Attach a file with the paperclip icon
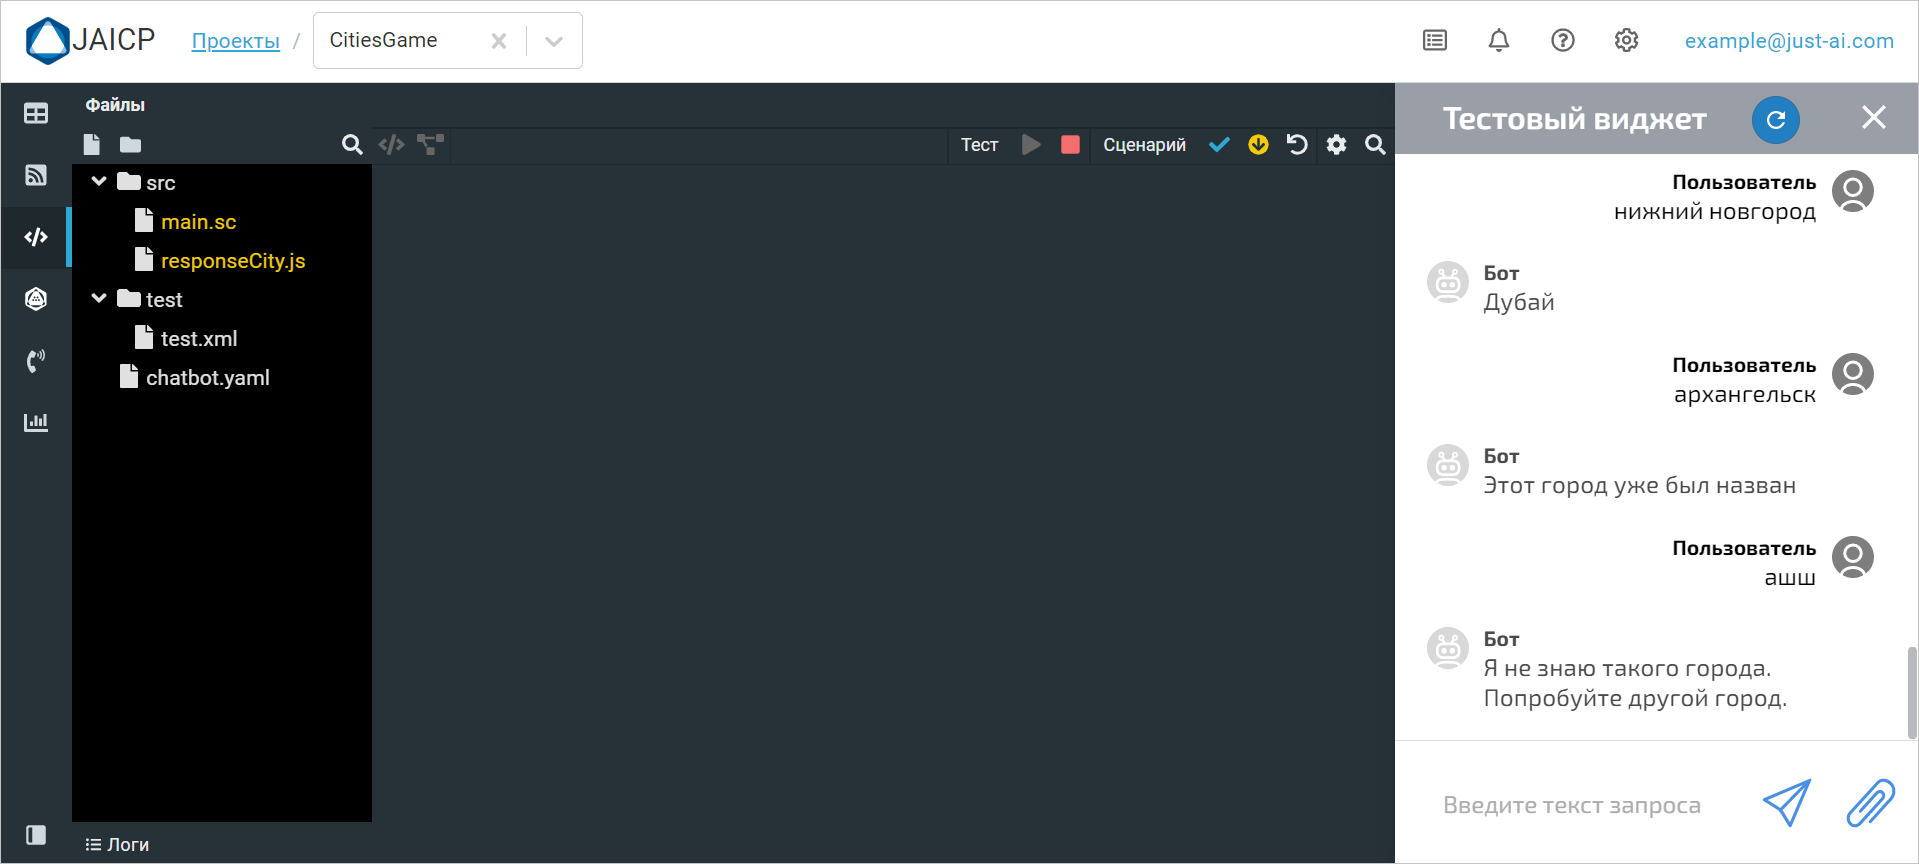This screenshot has width=1919, height=864. tap(1869, 803)
